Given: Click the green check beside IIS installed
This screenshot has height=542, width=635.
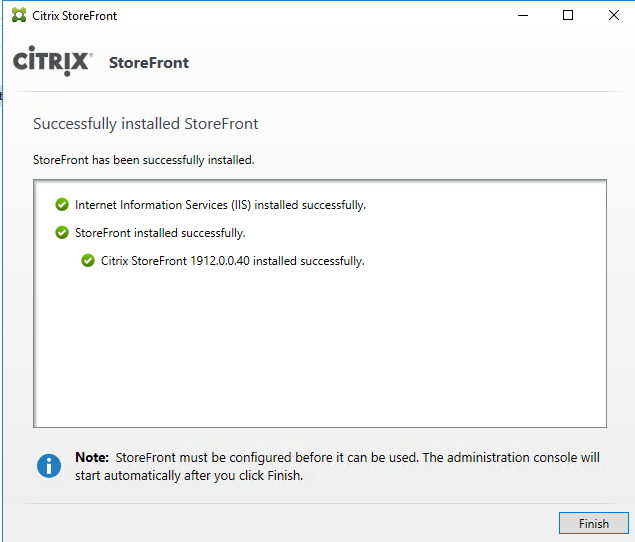Looking at the screenshot, I should (x=62, y=205).
